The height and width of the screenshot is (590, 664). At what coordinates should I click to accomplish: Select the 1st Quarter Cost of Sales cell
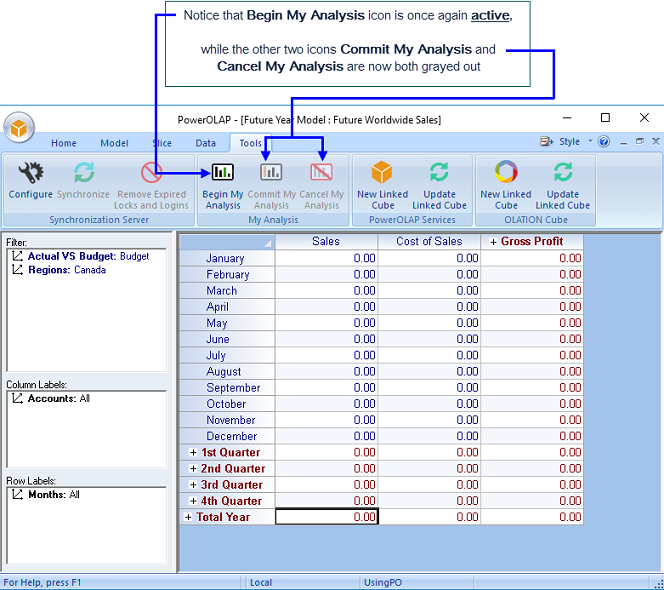429,452
